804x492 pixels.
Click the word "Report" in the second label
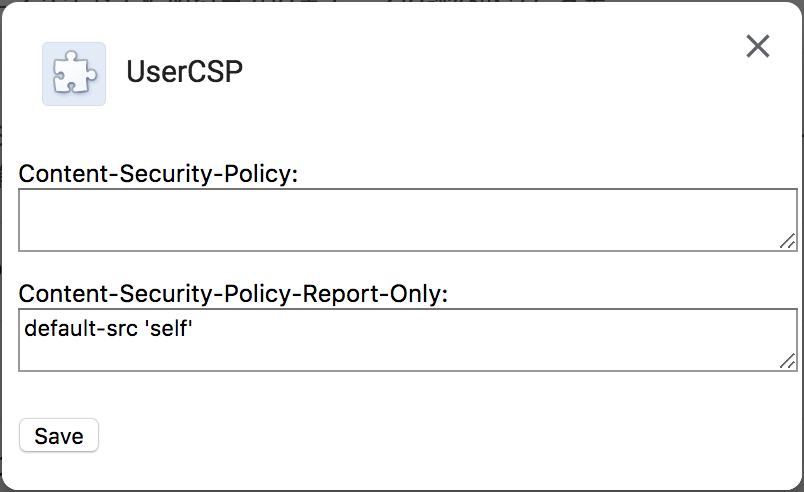point(340,294)
